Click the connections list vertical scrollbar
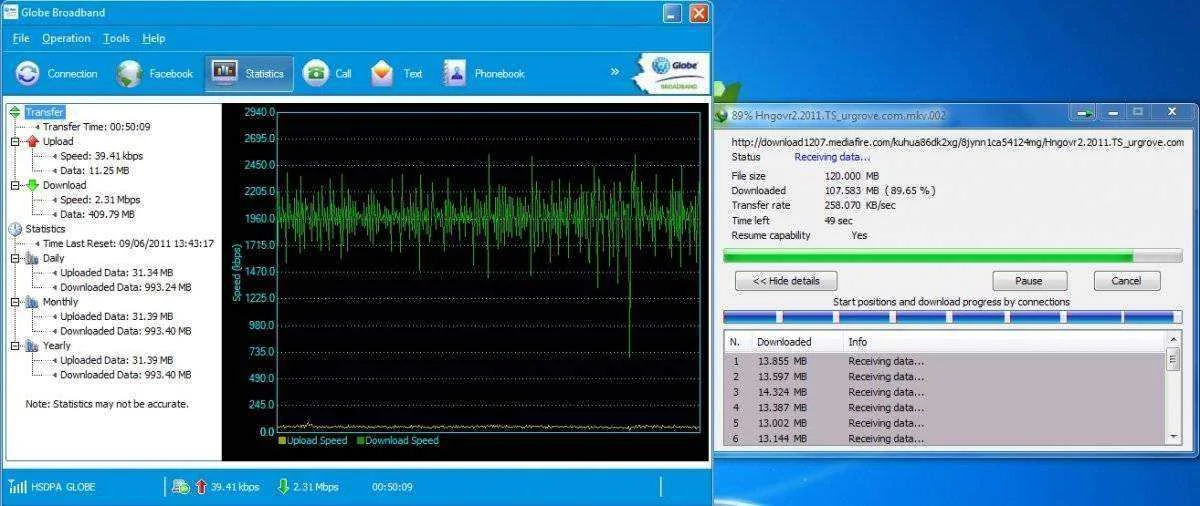The image size is (1200, 506). point(1174,390)
